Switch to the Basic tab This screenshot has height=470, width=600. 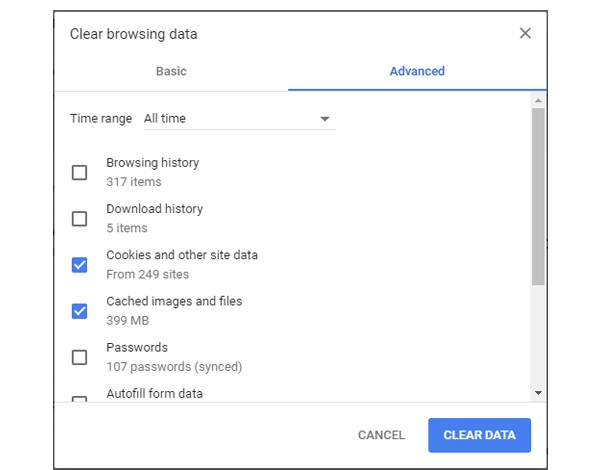pyautogui.click(x=171, y=72)
